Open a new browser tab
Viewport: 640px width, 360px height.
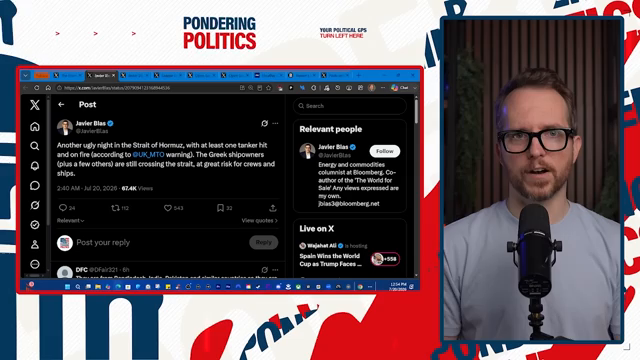pyautogui.click(x=359, y=76)
